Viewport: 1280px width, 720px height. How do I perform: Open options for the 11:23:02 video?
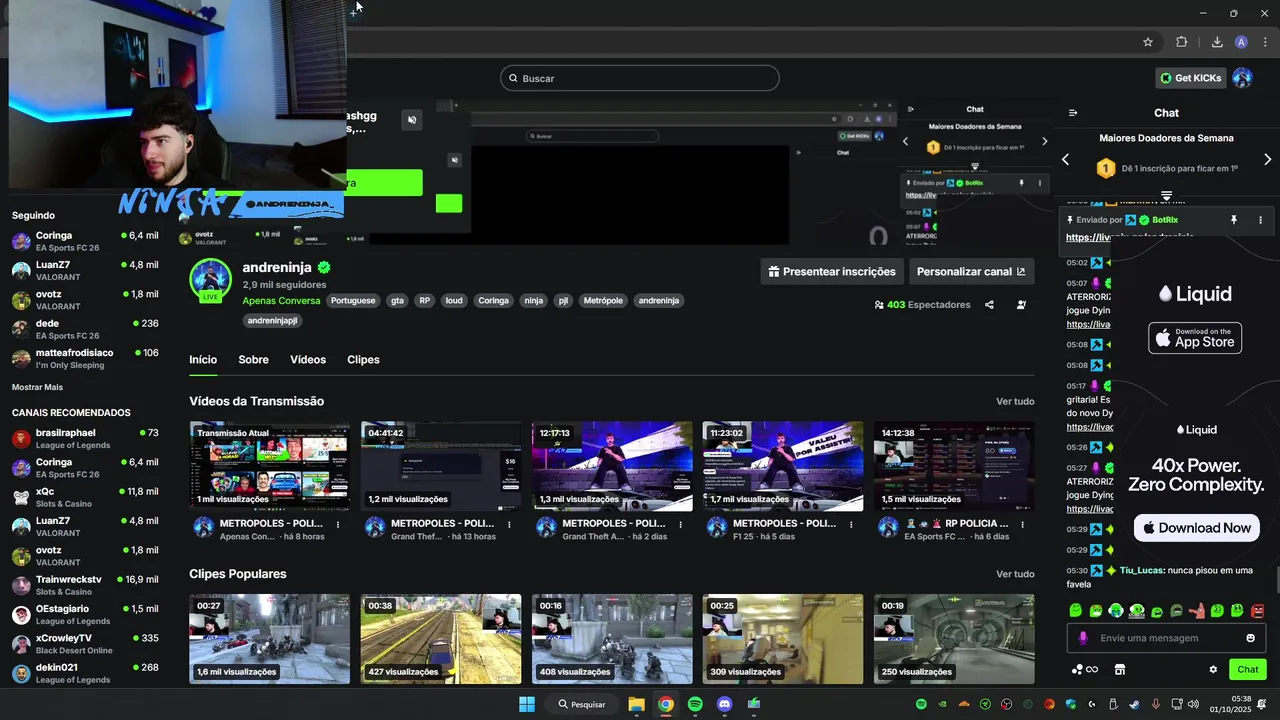[x=851, y=524]
